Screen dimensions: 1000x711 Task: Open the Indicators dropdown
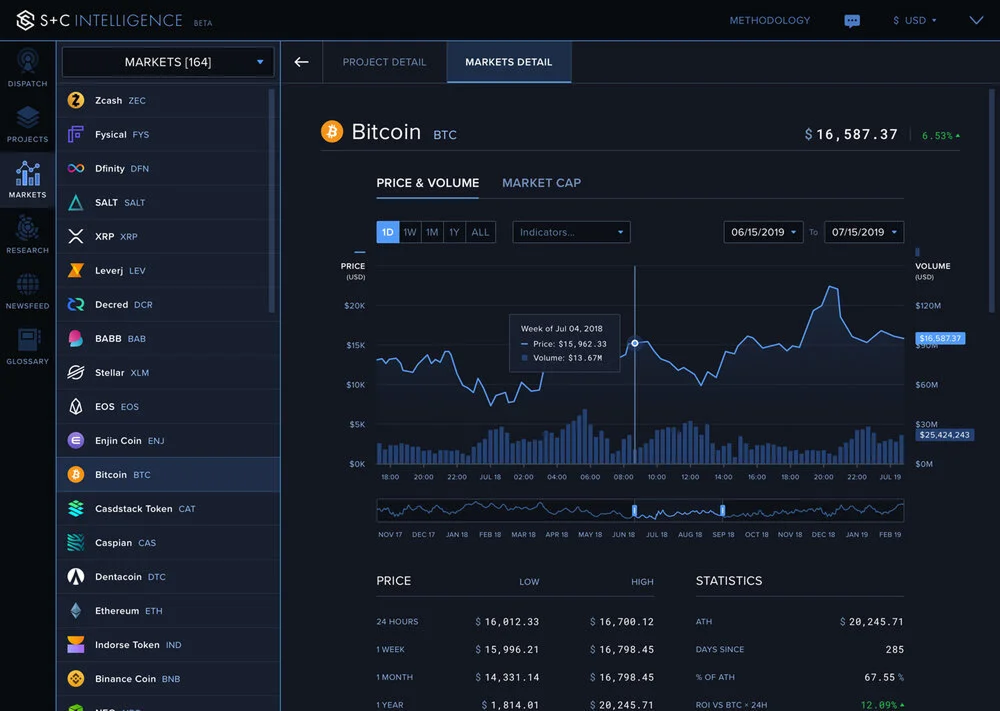(571, 232)
